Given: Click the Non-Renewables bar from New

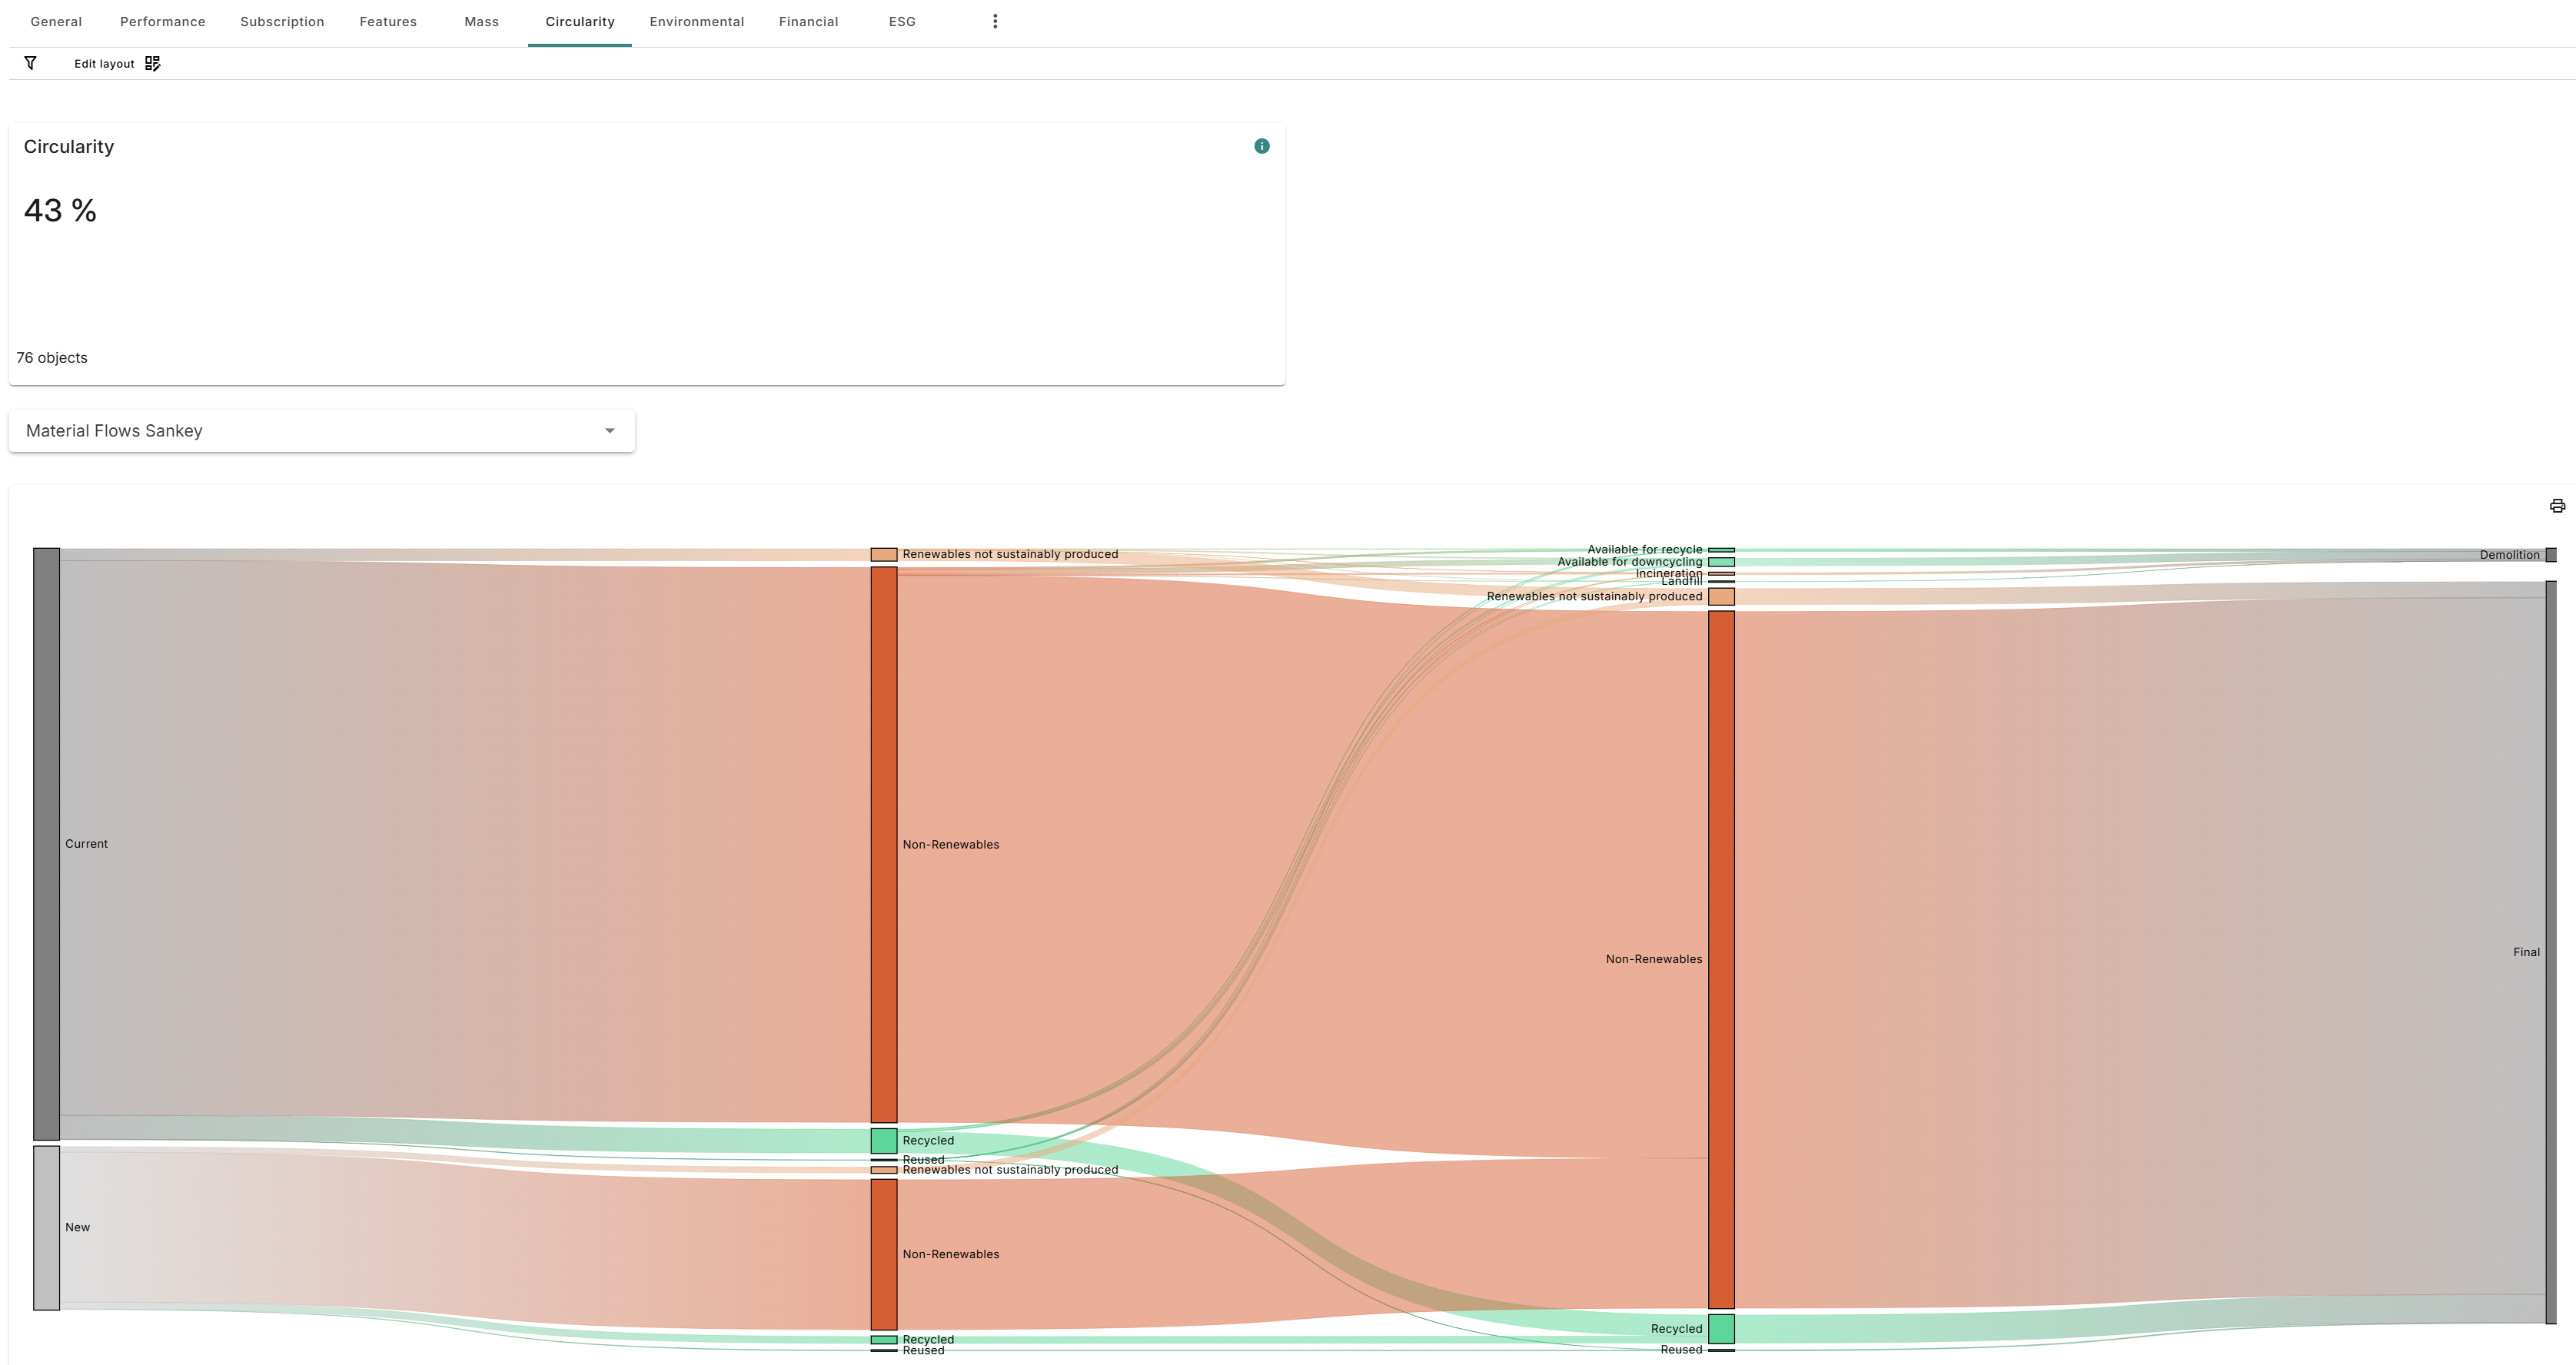Looking at the screenshot, I should 884,1254.
